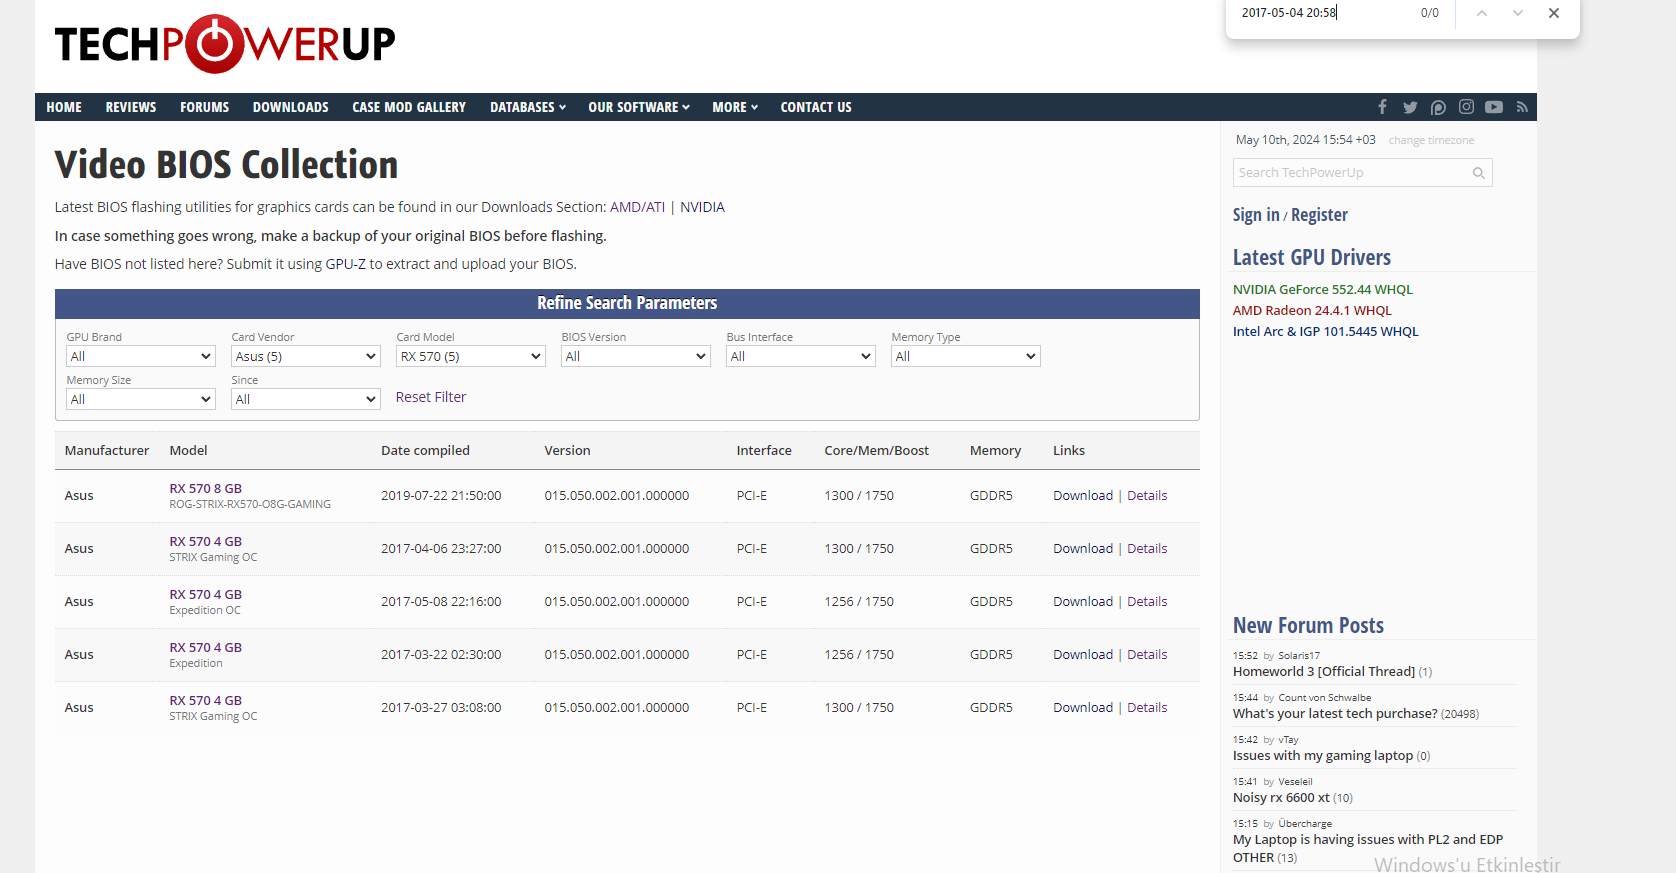The width and height of the screenshot is (1676, 873).
Task: View Details for the Expedition OC BIOS
Action: tap(1147, 601)
